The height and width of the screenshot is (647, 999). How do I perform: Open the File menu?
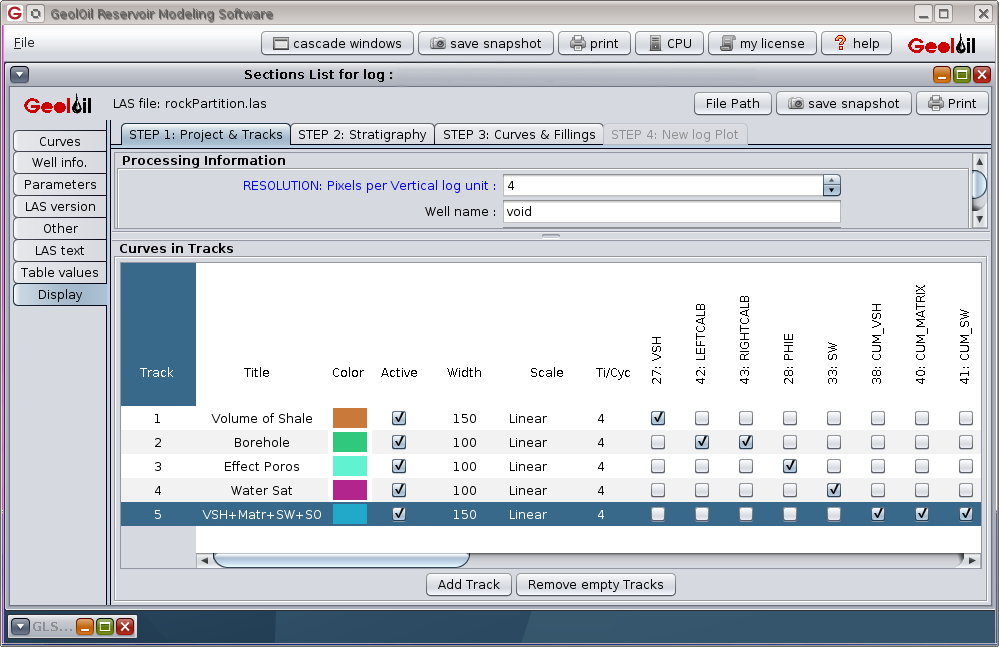pyautogui.click(x=24, y=43)
